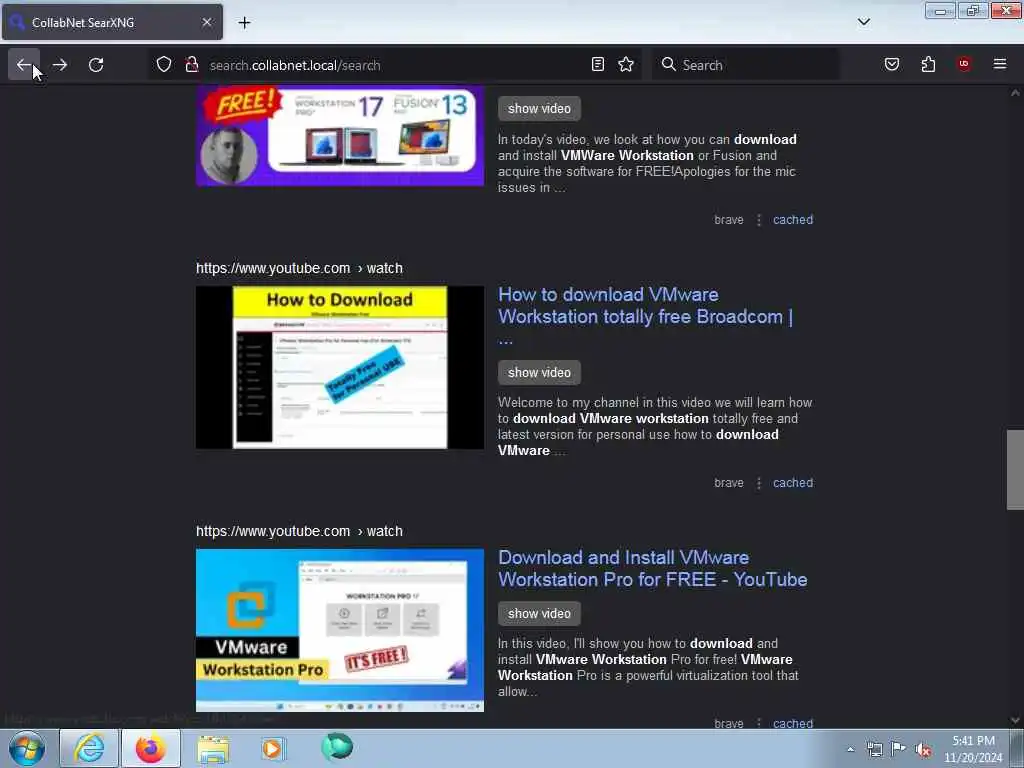Click the browser Search box

[746, 65]
